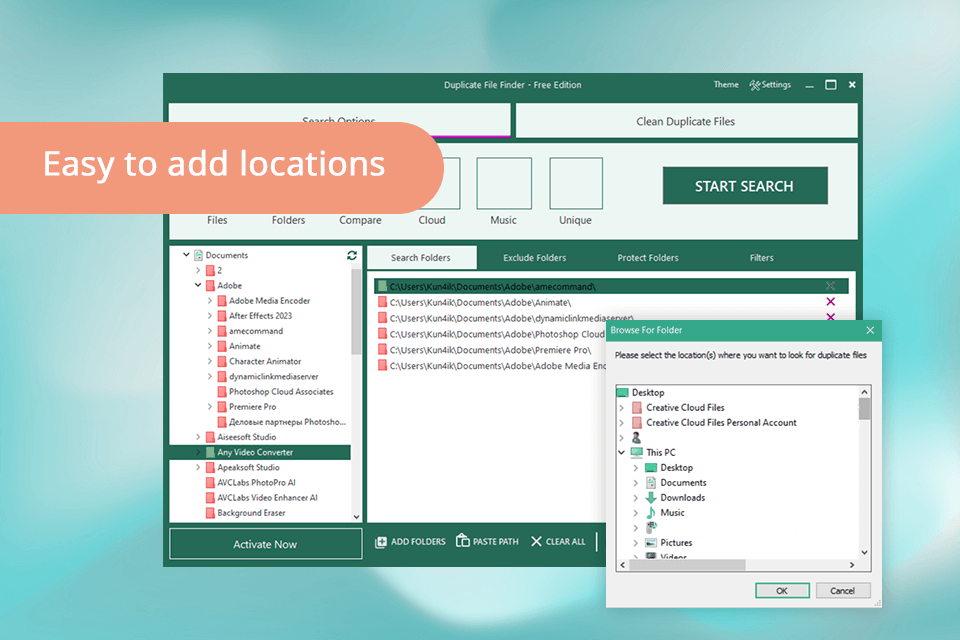
Task: Choose the Cloud search mode label
Action: (x=432, y=220)
